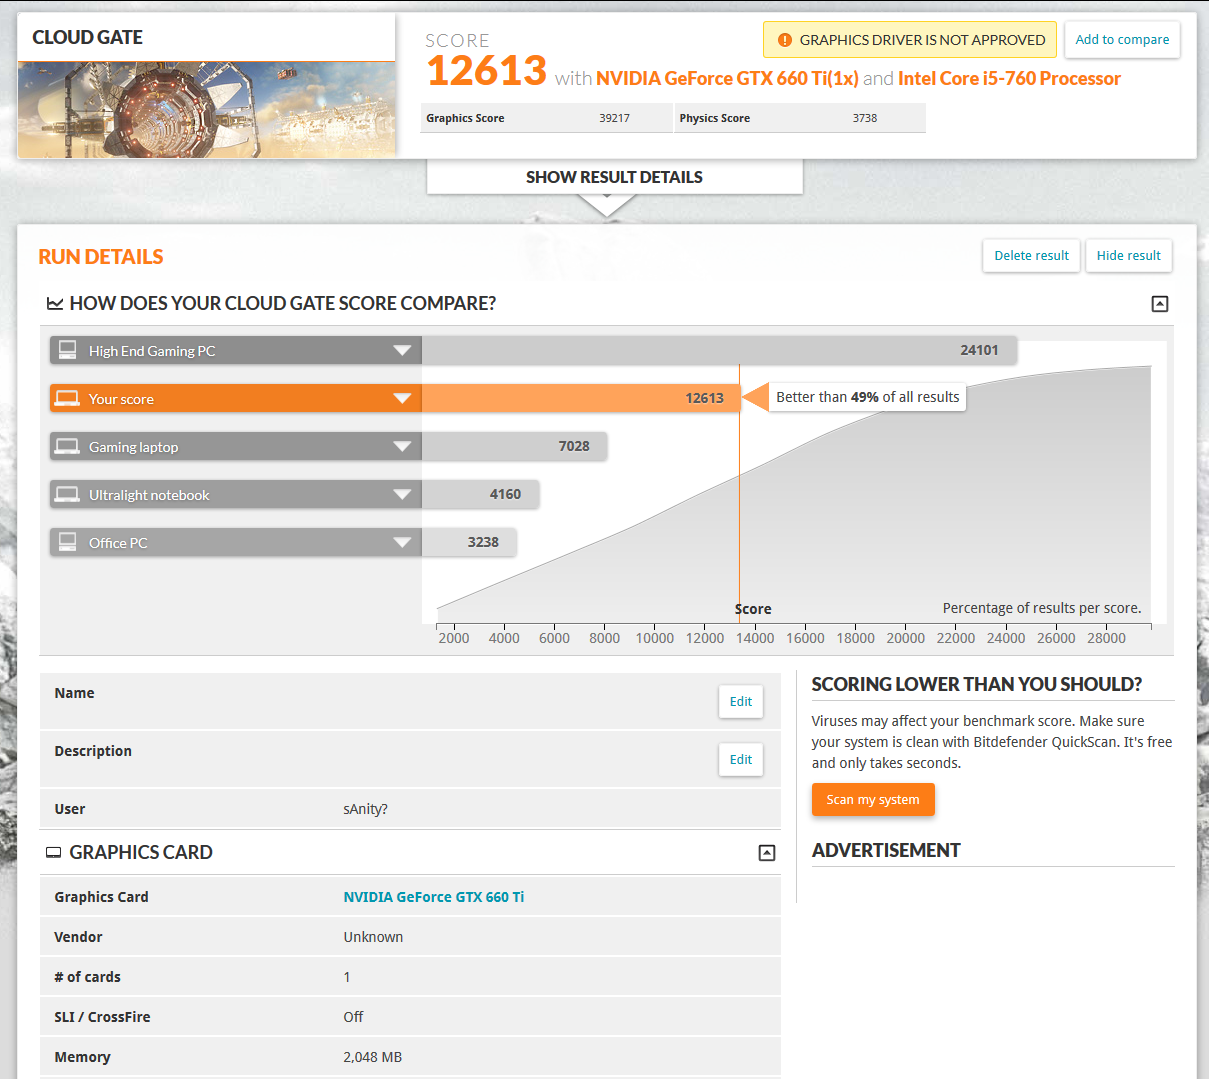Screen dimensions: 1209x1079
Task: Click the SLI / CrossFire value Off
Action: (x=353, y=1017)
